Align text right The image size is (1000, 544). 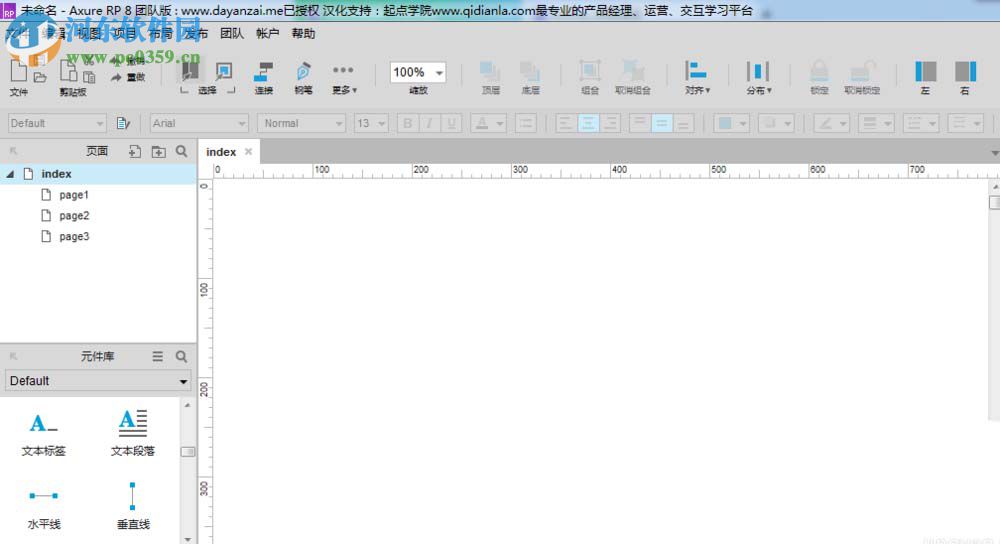(610, 123)
